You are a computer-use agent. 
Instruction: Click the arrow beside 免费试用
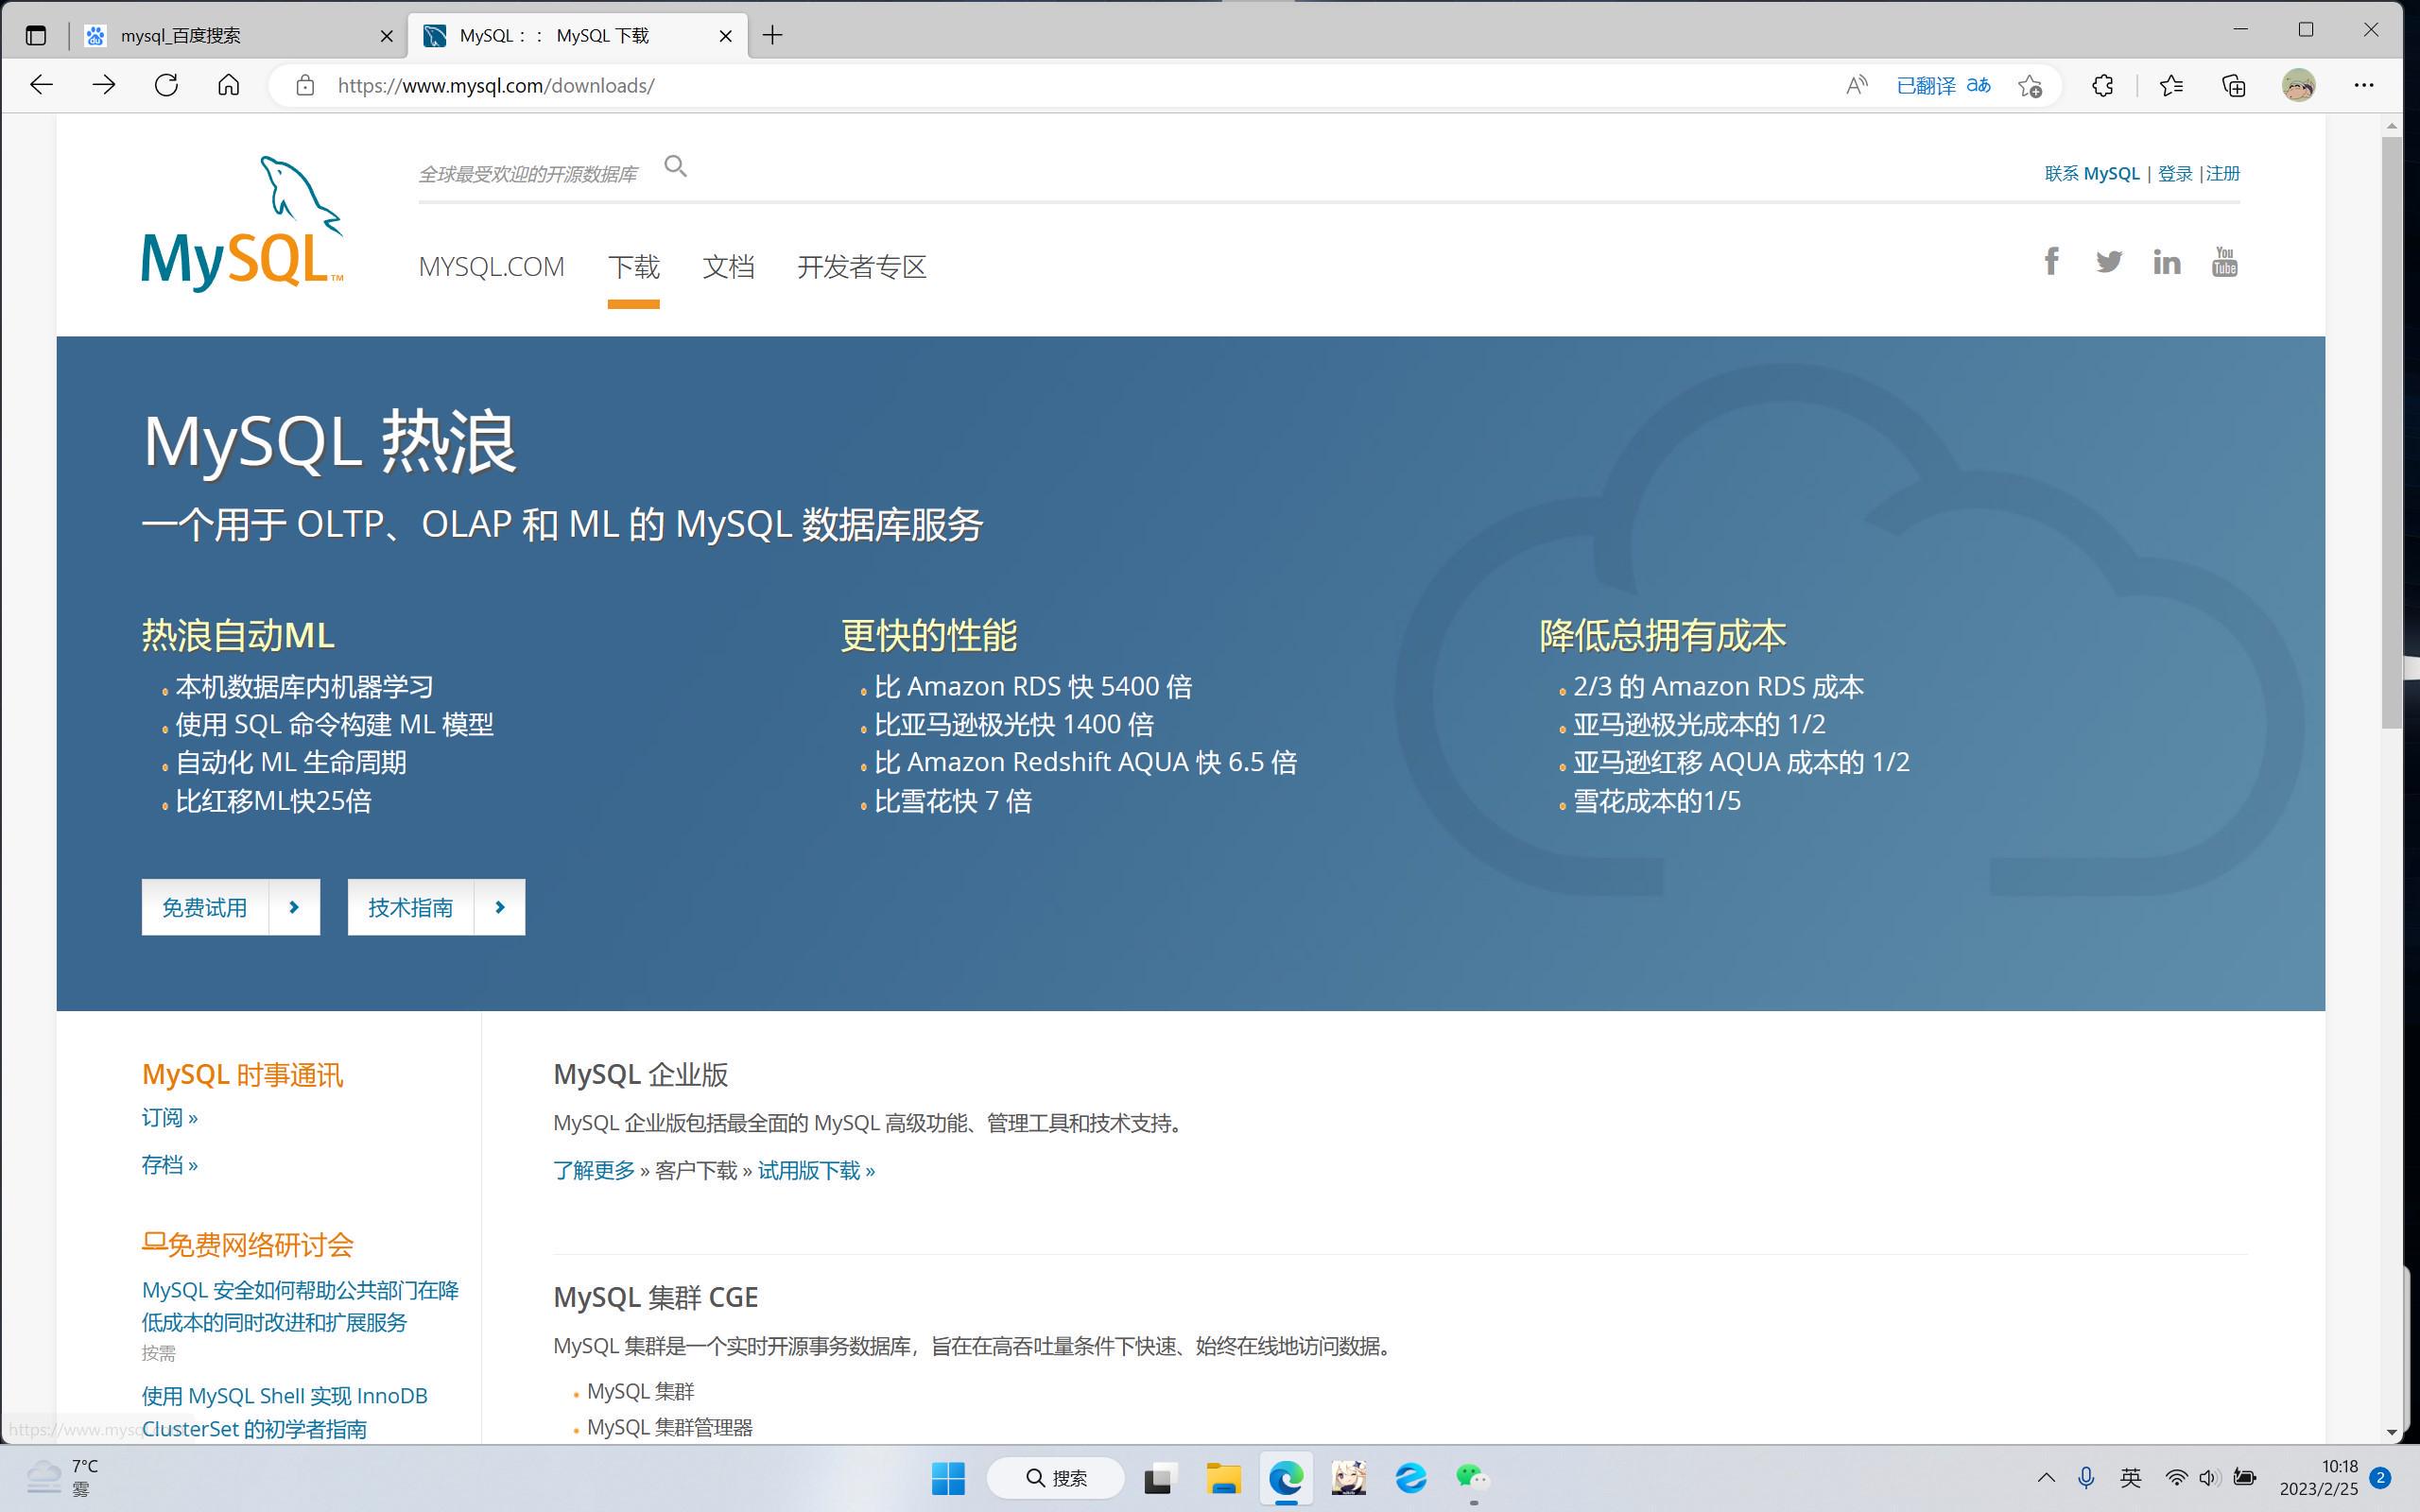294,907
